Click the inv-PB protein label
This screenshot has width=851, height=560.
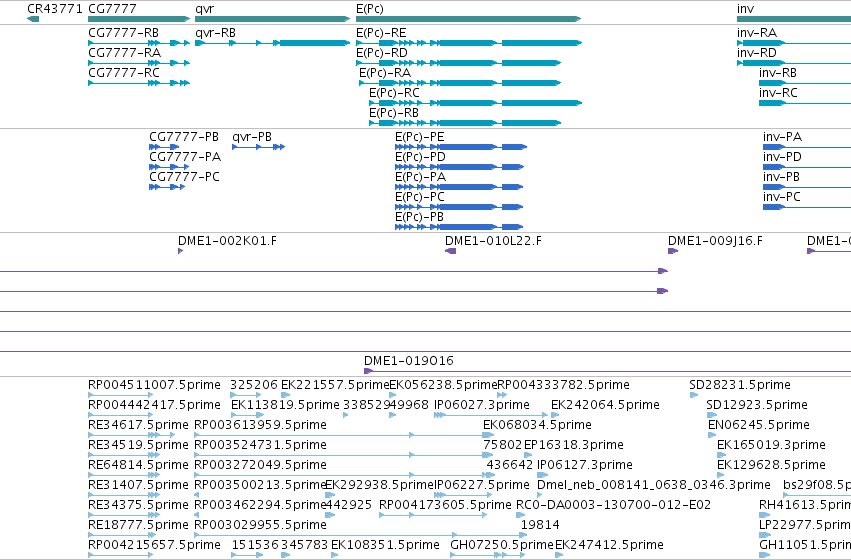click(782, 177)
